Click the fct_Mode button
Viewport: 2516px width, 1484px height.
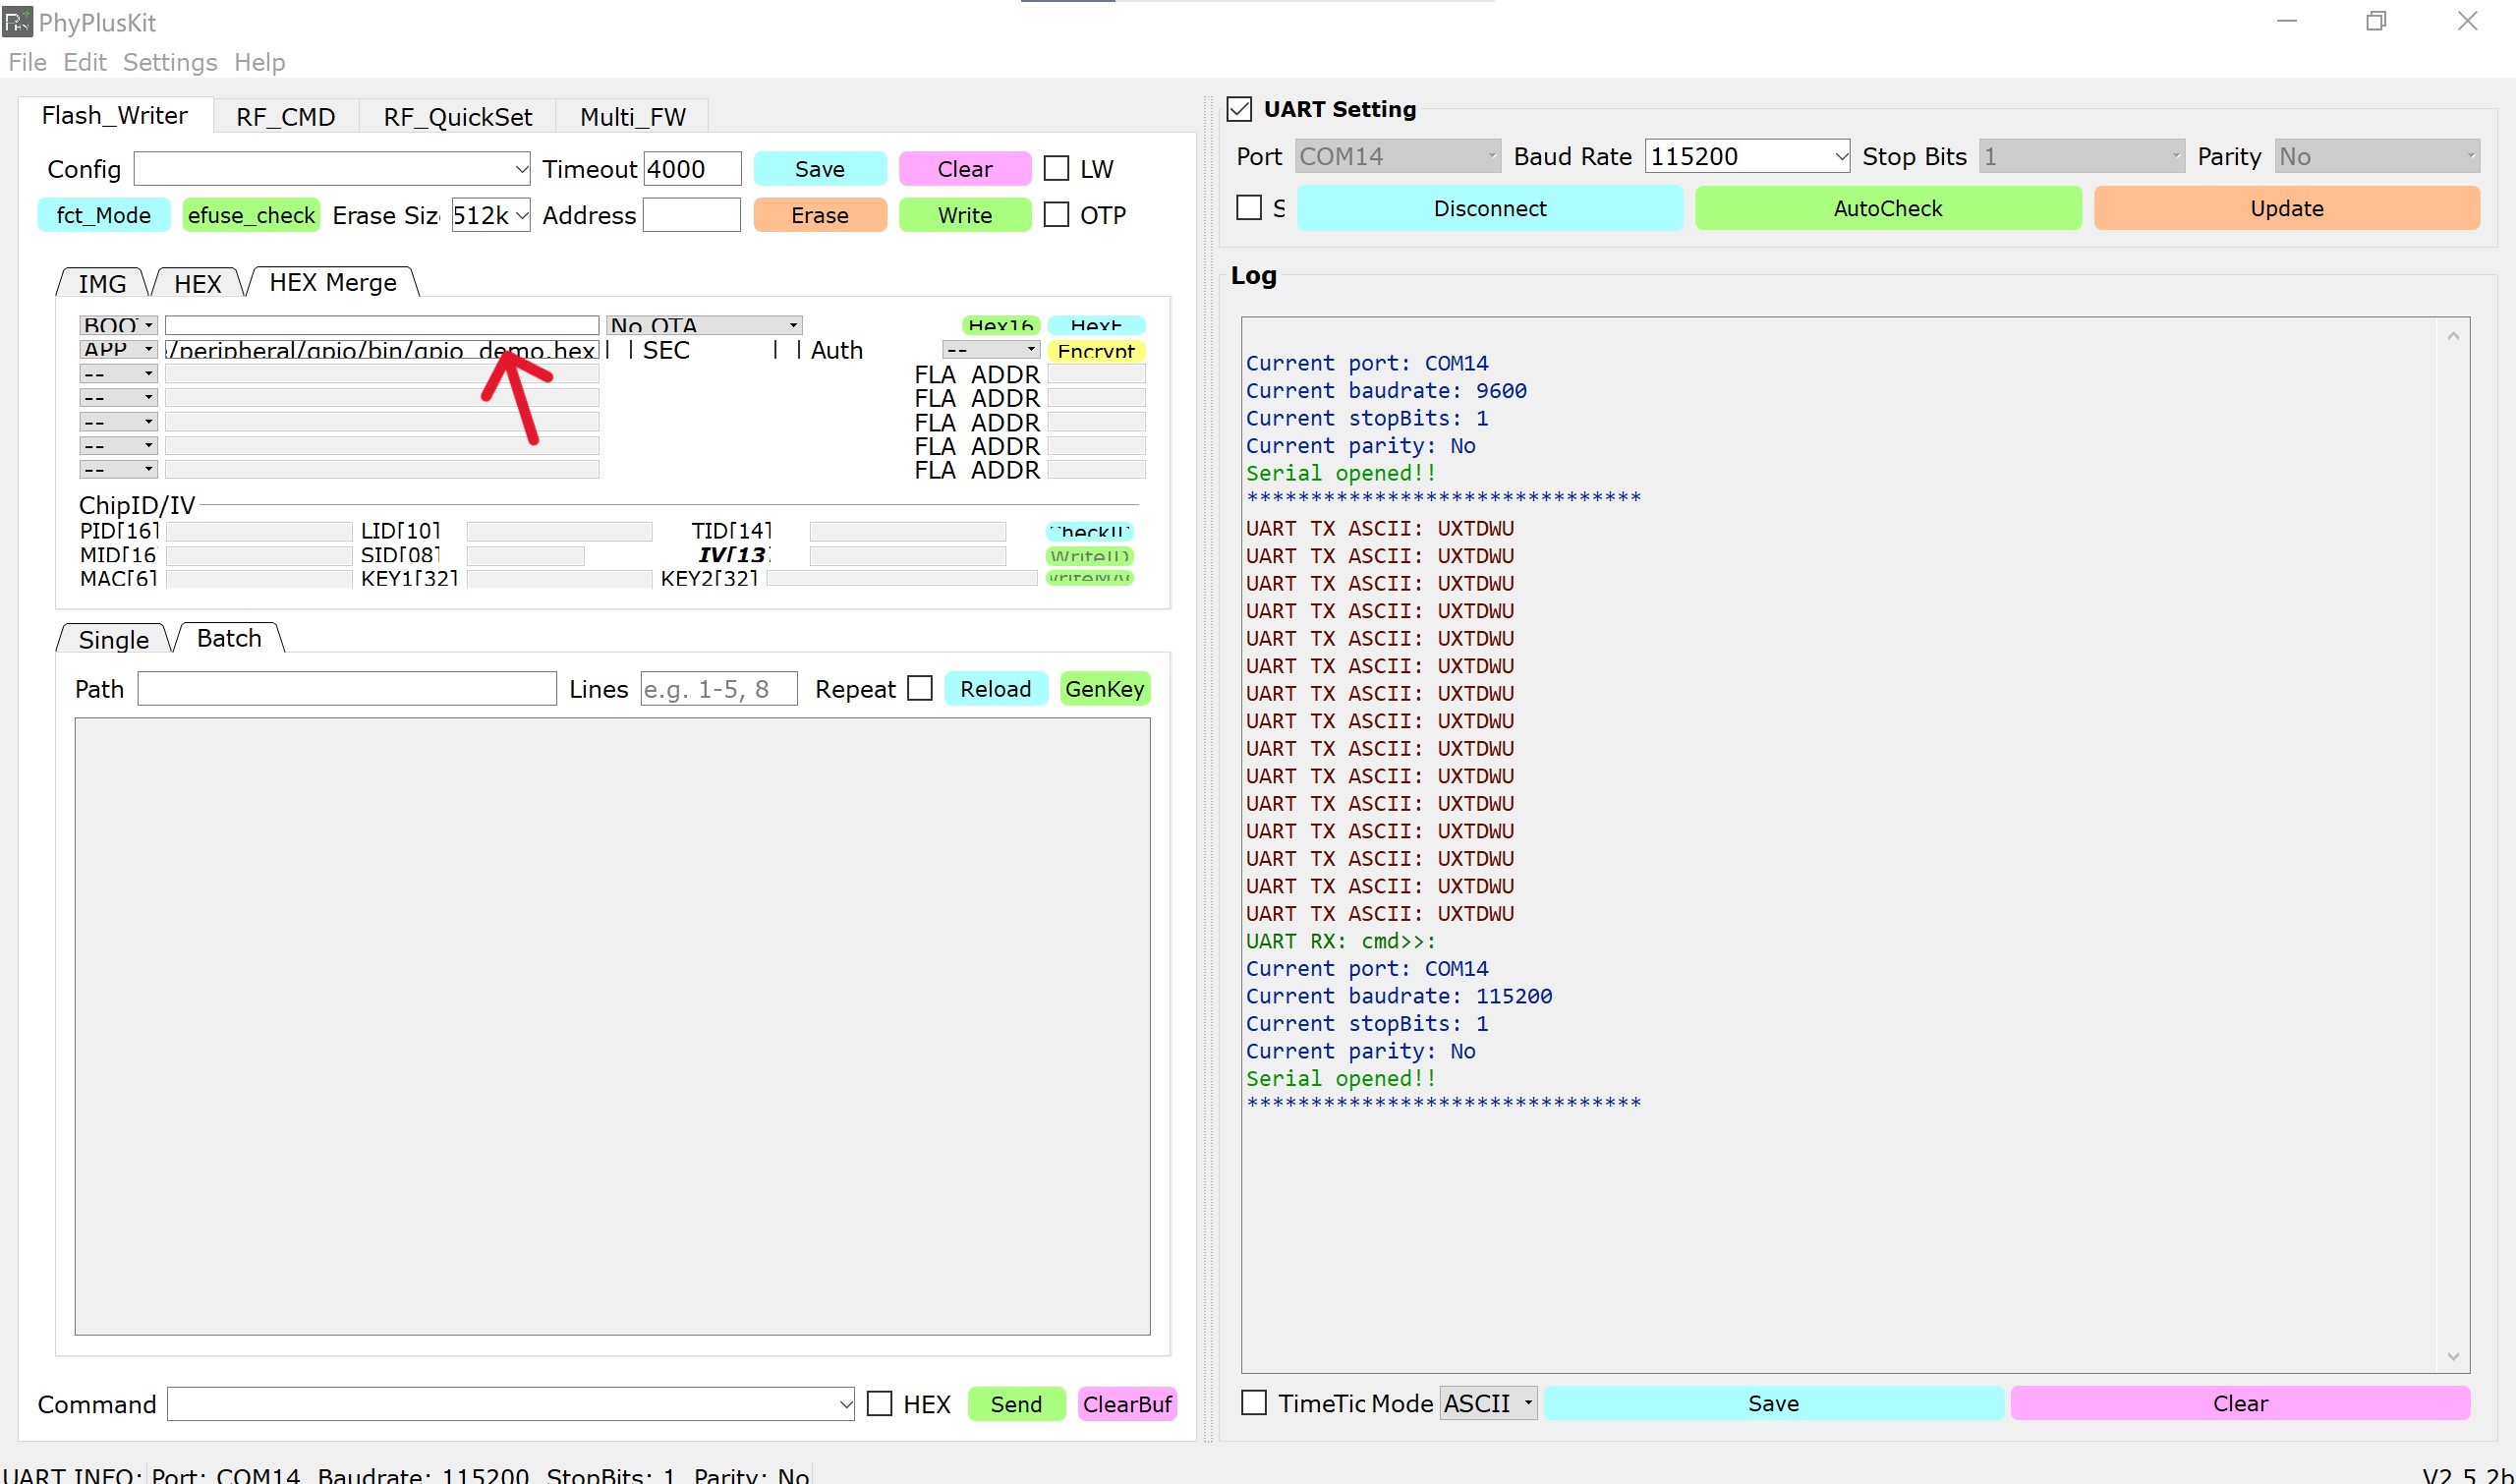(x=104, y=215)
